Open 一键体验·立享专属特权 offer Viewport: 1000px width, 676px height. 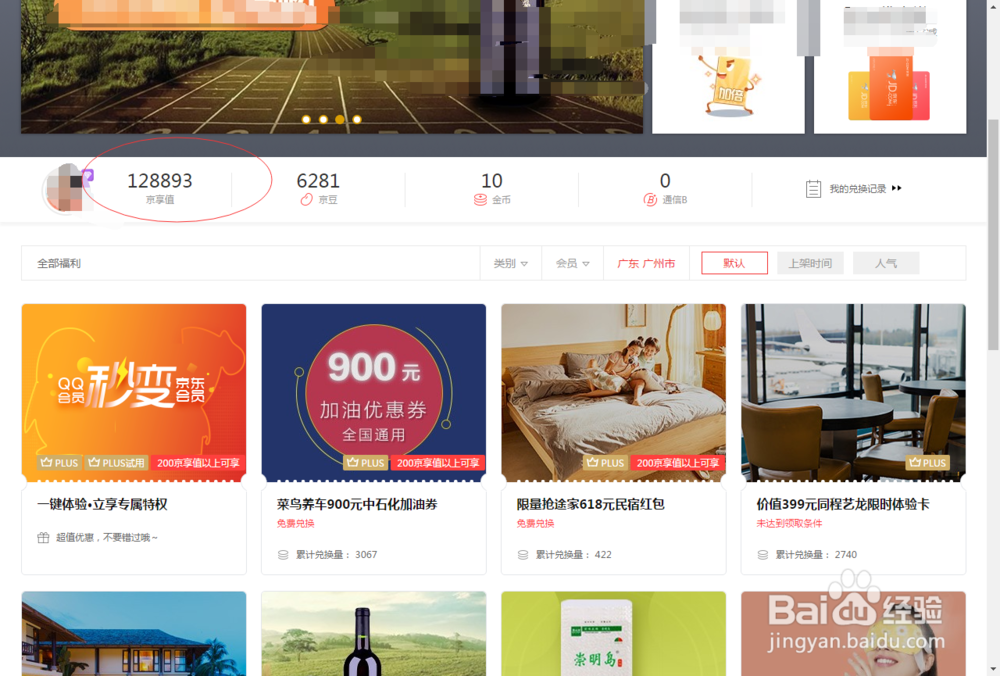102,504
